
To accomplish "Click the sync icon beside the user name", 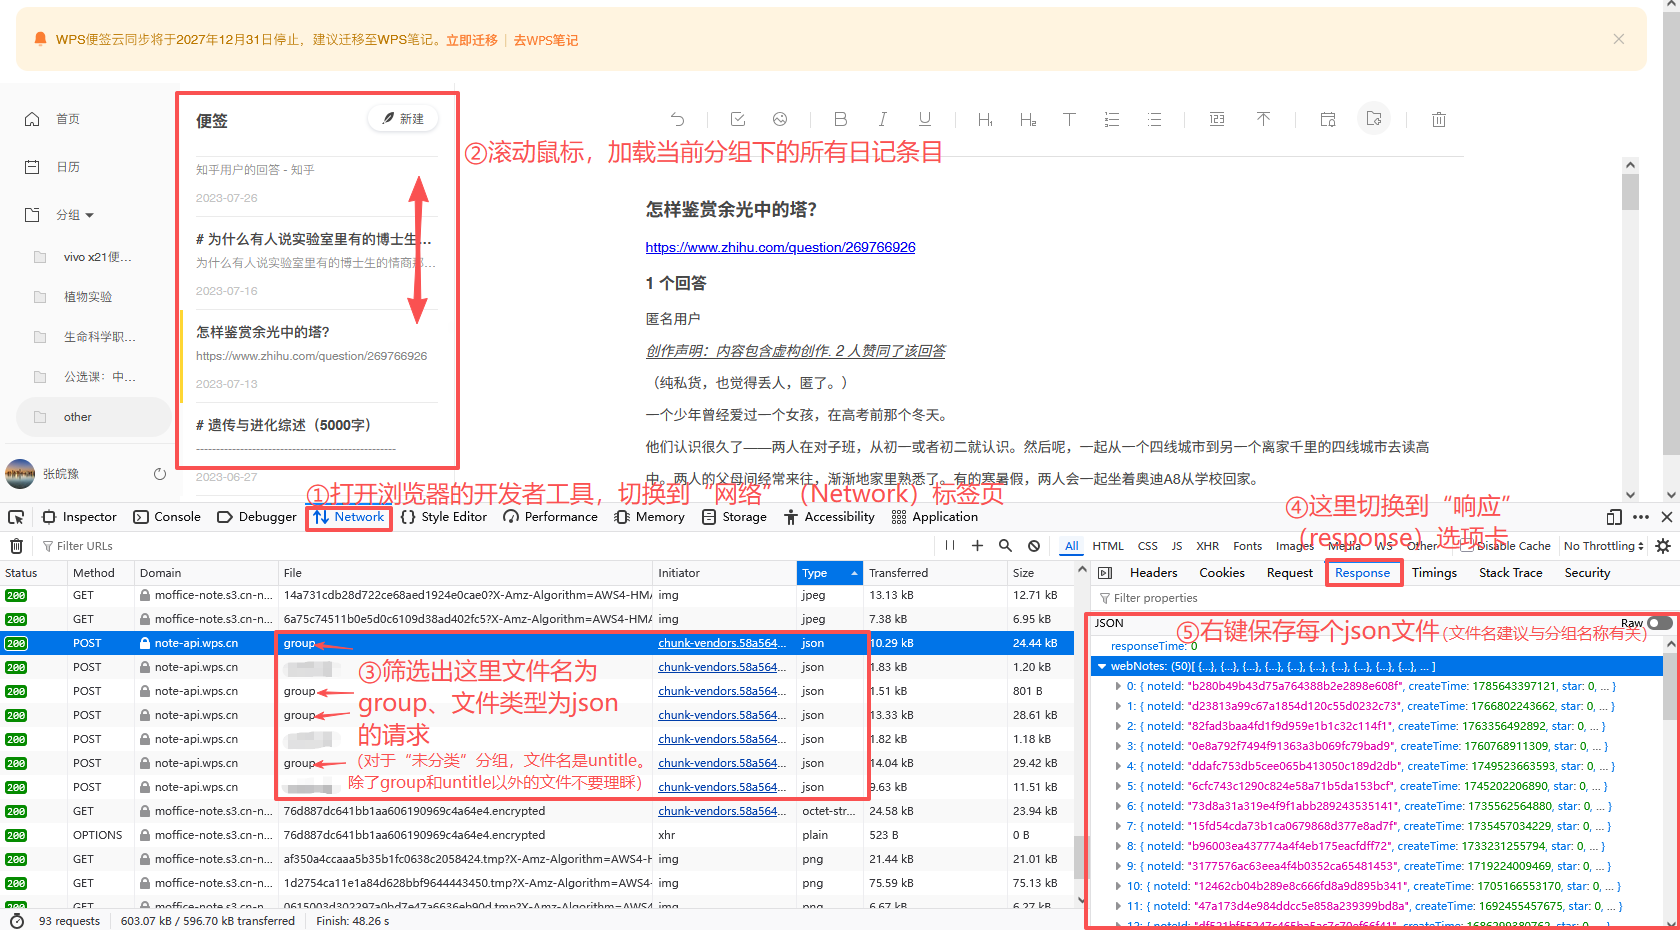I will click(159, 474).
